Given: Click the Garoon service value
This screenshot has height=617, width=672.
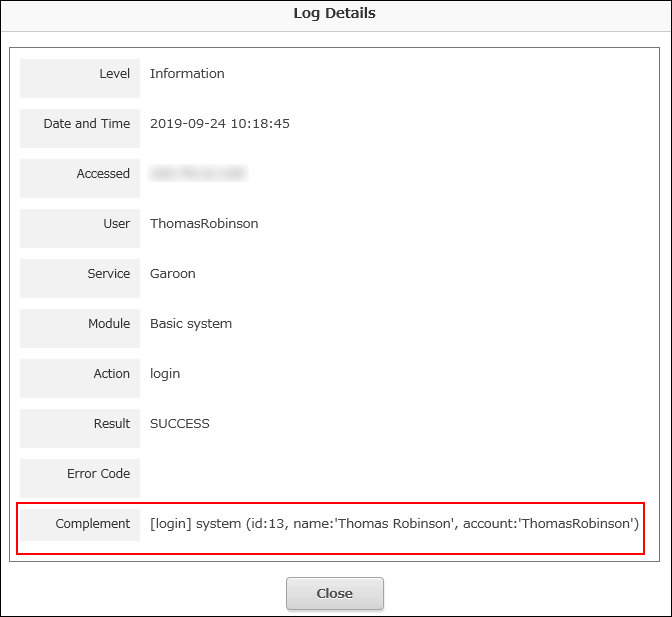Looking at the screenshot, I should pyautogui.click(x=173, y=274).
